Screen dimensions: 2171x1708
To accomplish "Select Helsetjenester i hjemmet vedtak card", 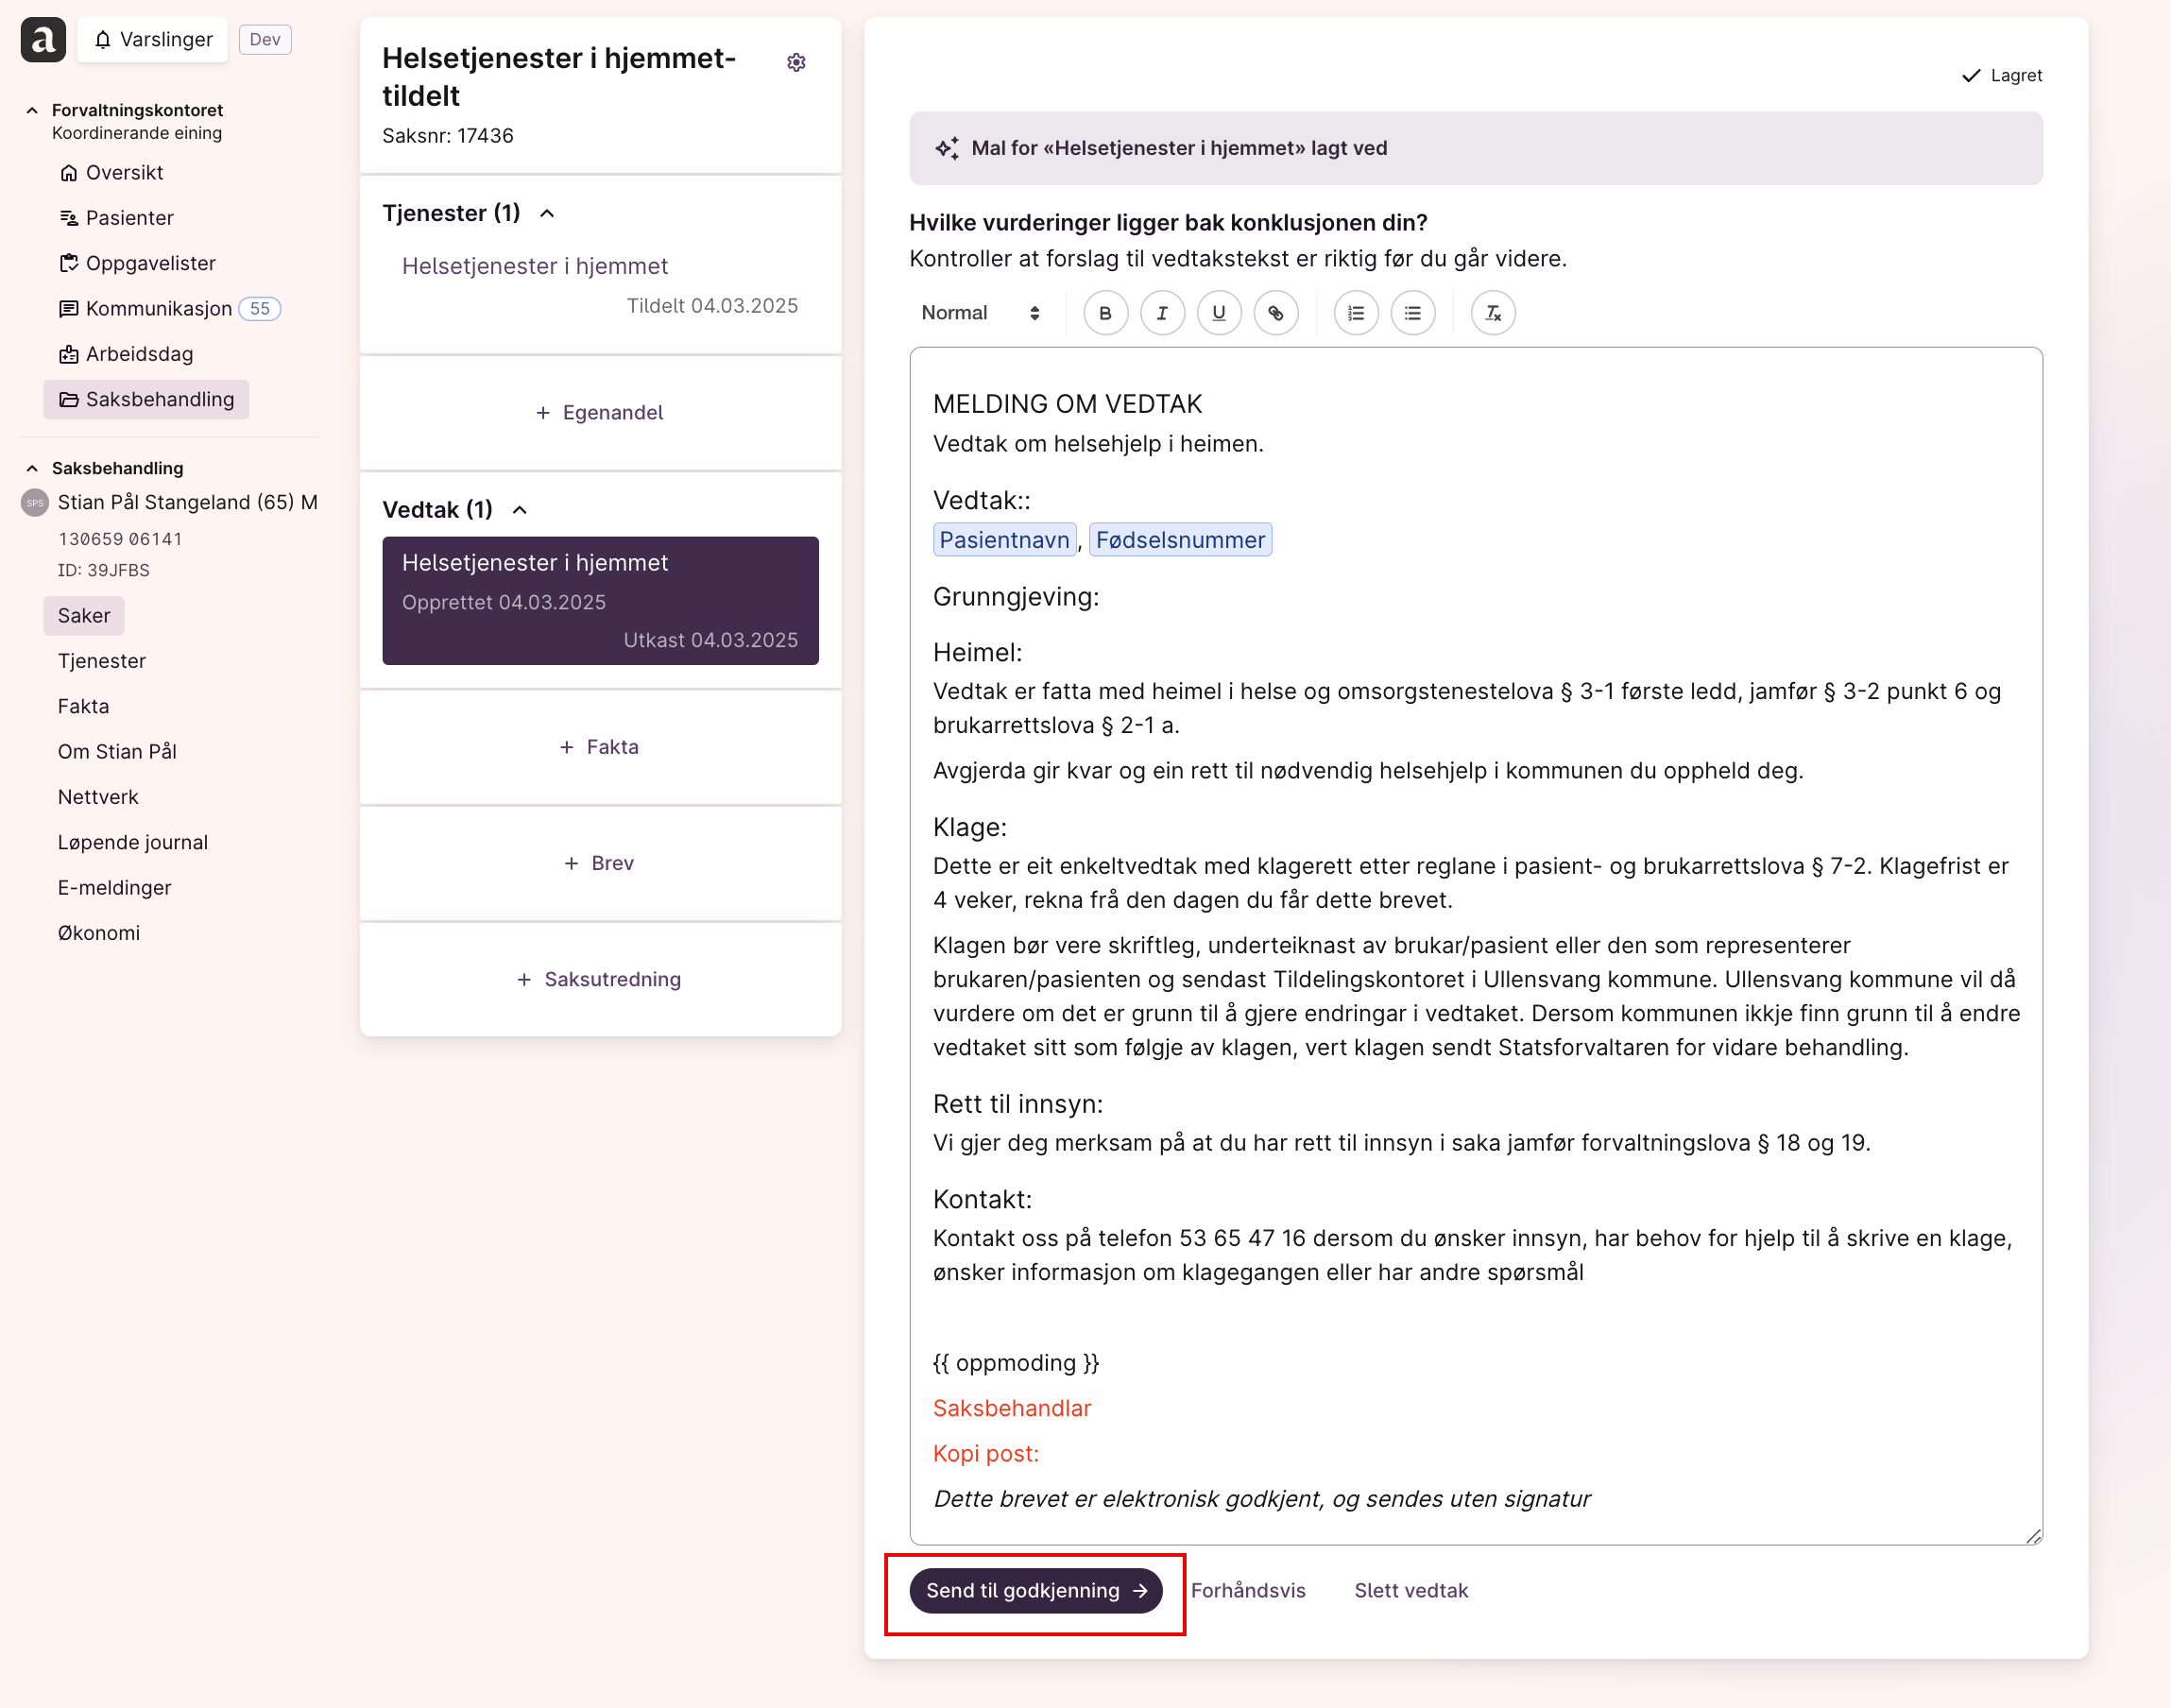I will (600, 601).
